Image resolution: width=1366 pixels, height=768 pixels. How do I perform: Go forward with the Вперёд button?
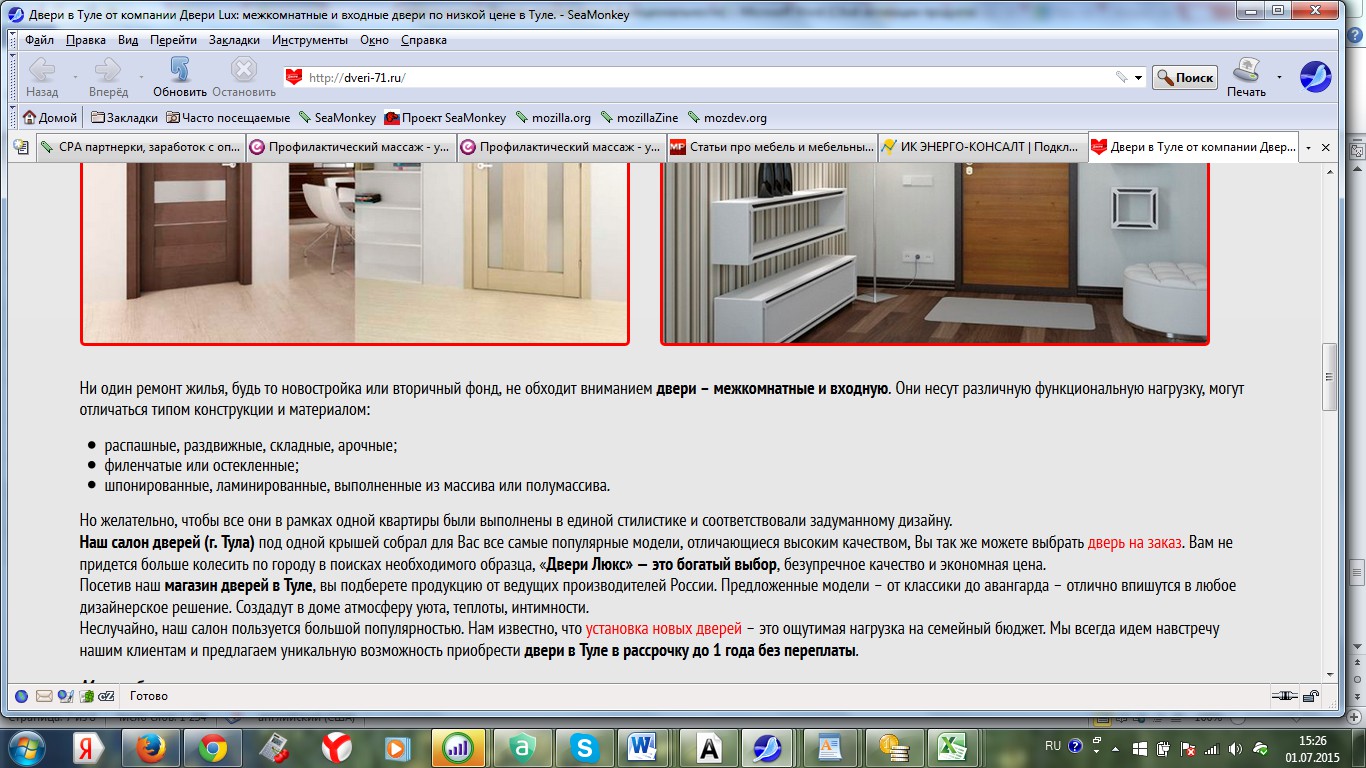(x=108, y=77)
